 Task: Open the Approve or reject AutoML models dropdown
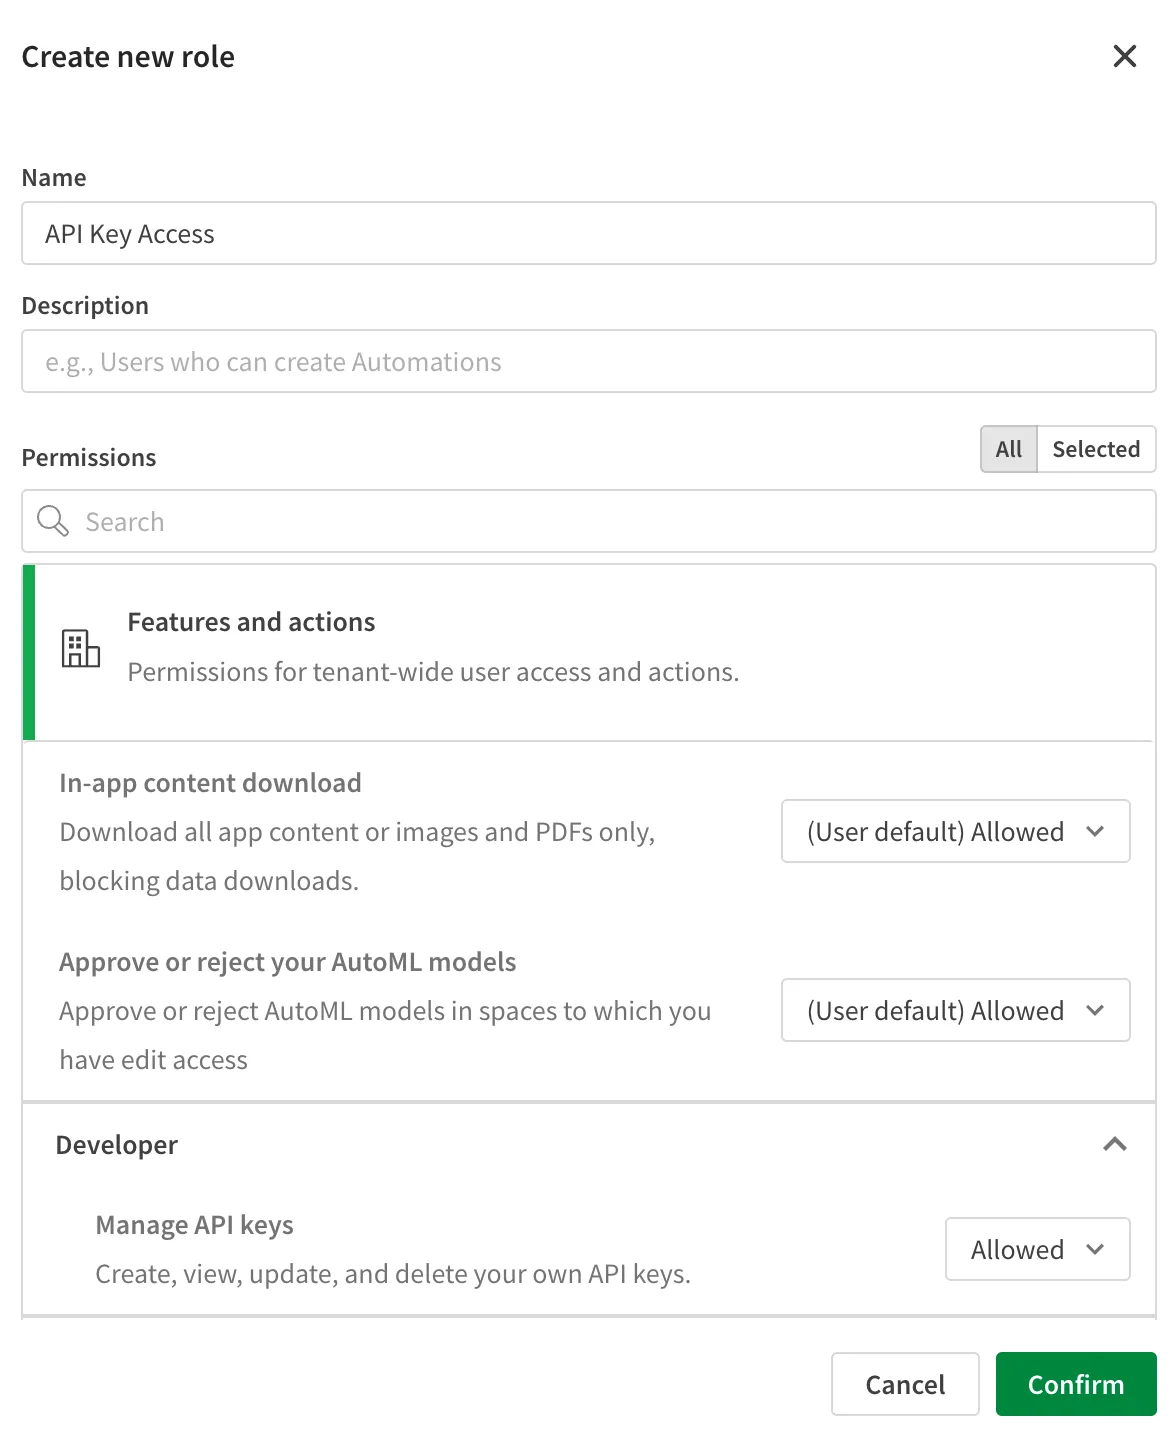[954, 1010]
